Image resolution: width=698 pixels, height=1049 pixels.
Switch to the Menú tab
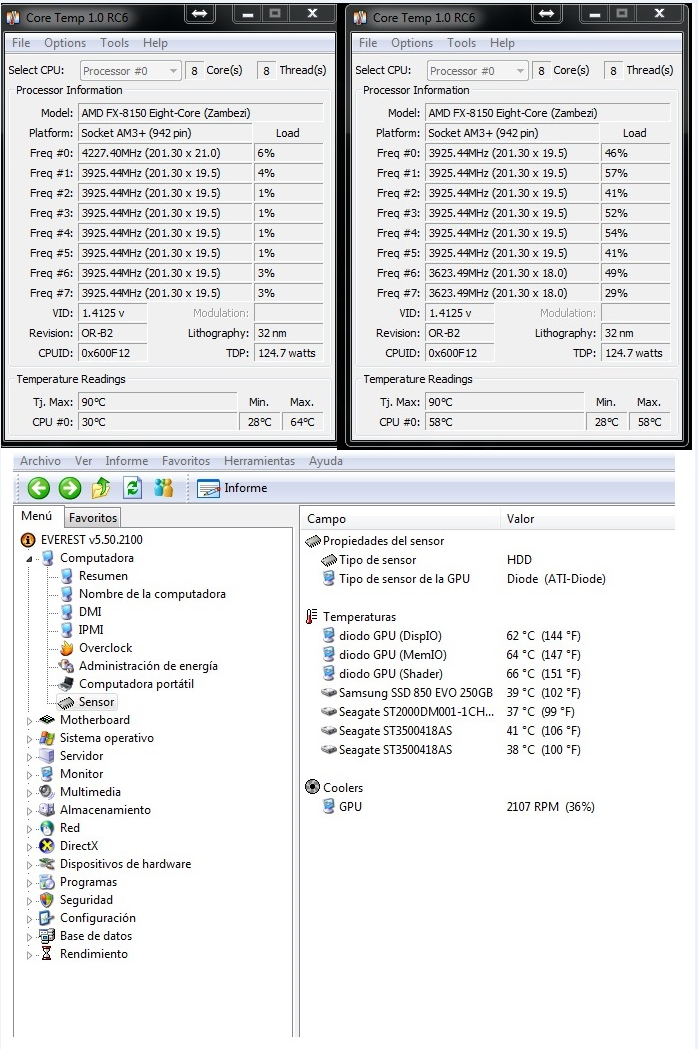[36, 516]
